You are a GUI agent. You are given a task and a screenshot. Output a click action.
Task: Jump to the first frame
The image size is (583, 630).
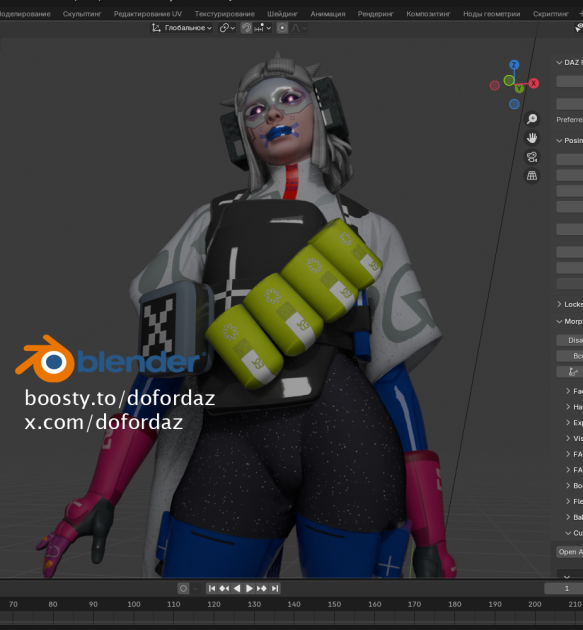(x=212, y=588)
